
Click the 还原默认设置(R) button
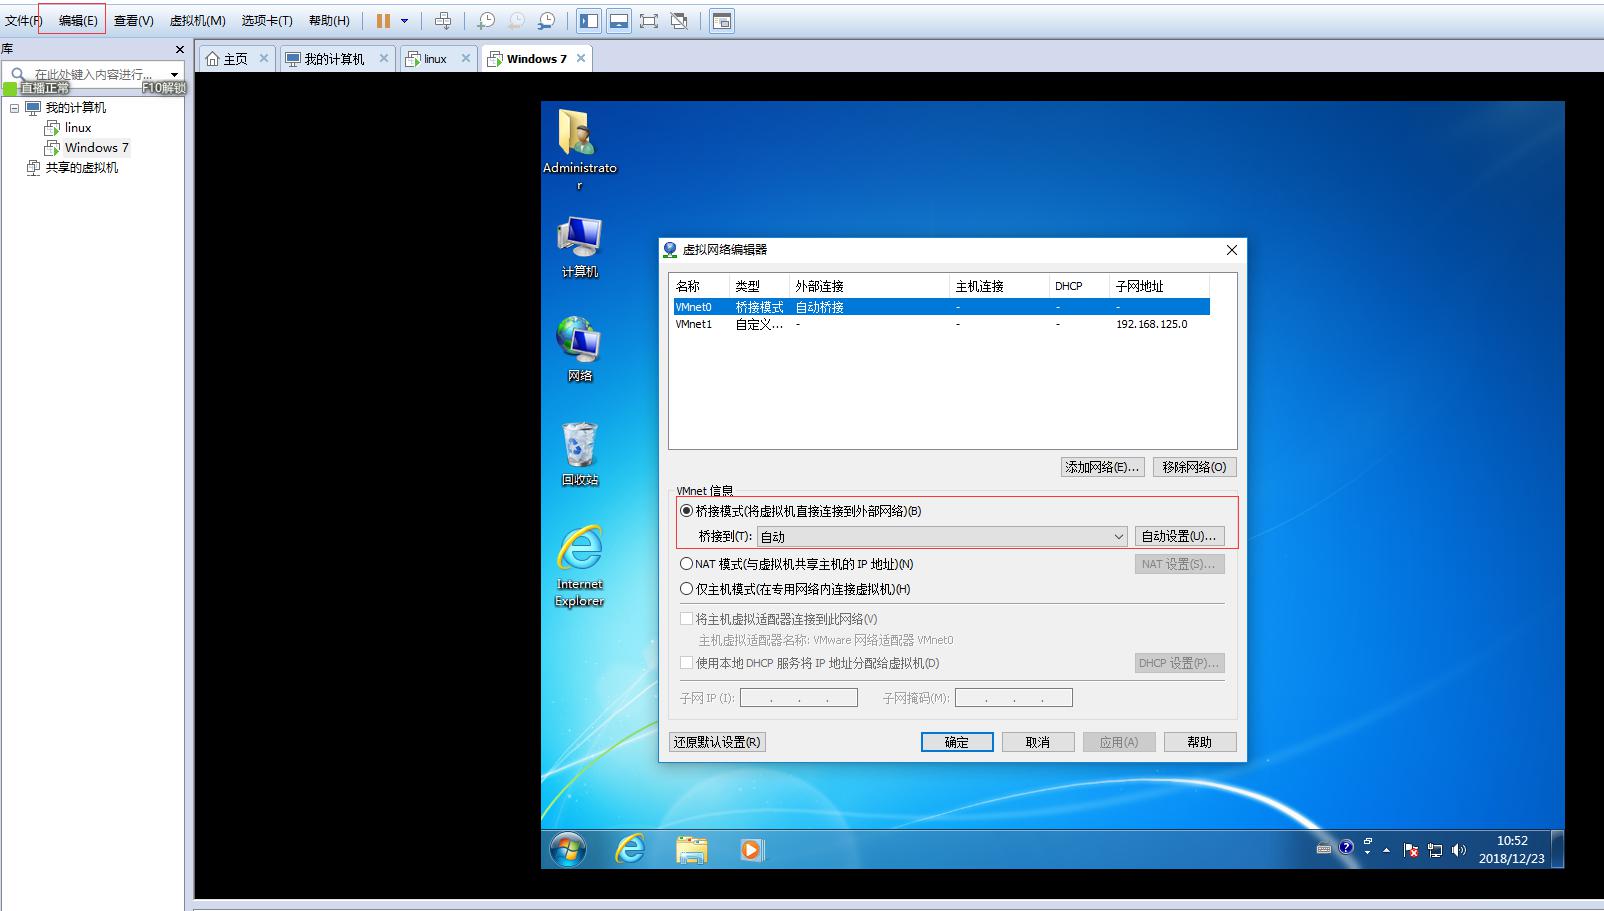(717, 742)
